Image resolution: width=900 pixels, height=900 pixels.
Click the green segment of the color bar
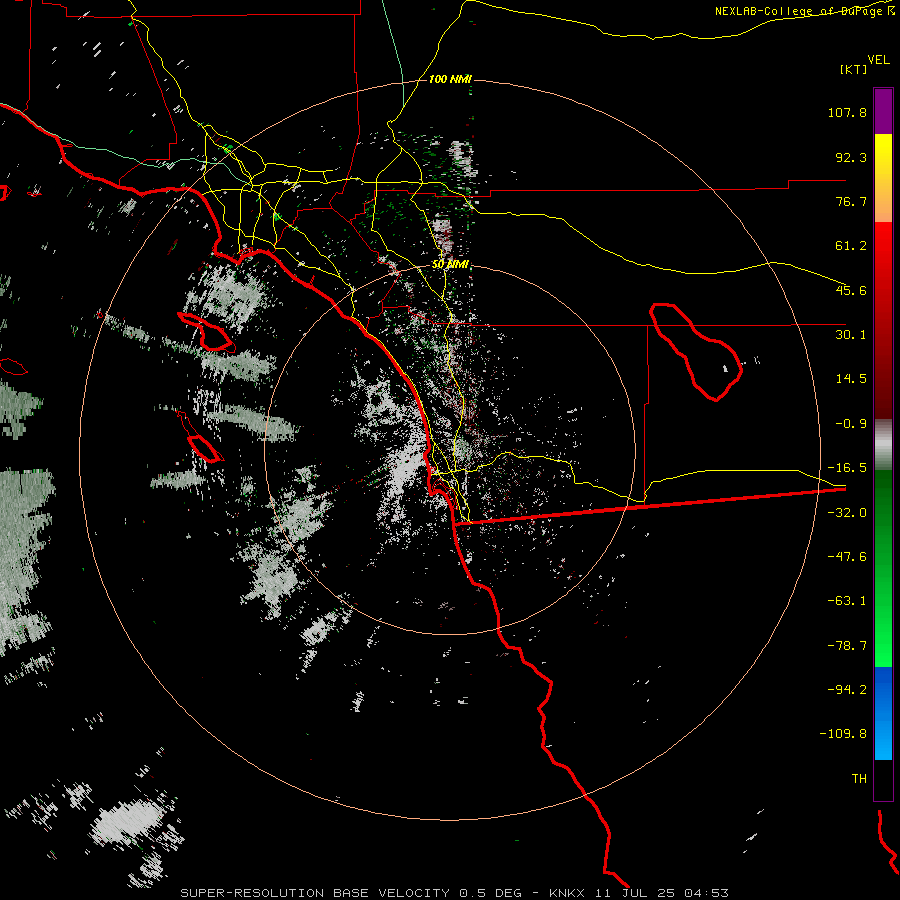point(883,568)
